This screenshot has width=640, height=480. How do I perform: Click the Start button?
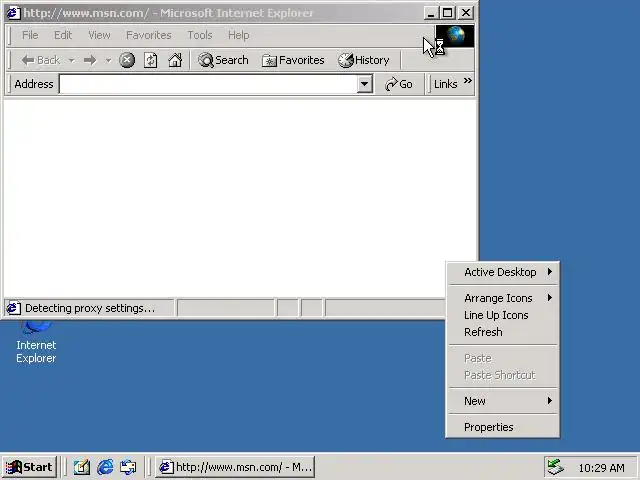click(x=29, y=467)
